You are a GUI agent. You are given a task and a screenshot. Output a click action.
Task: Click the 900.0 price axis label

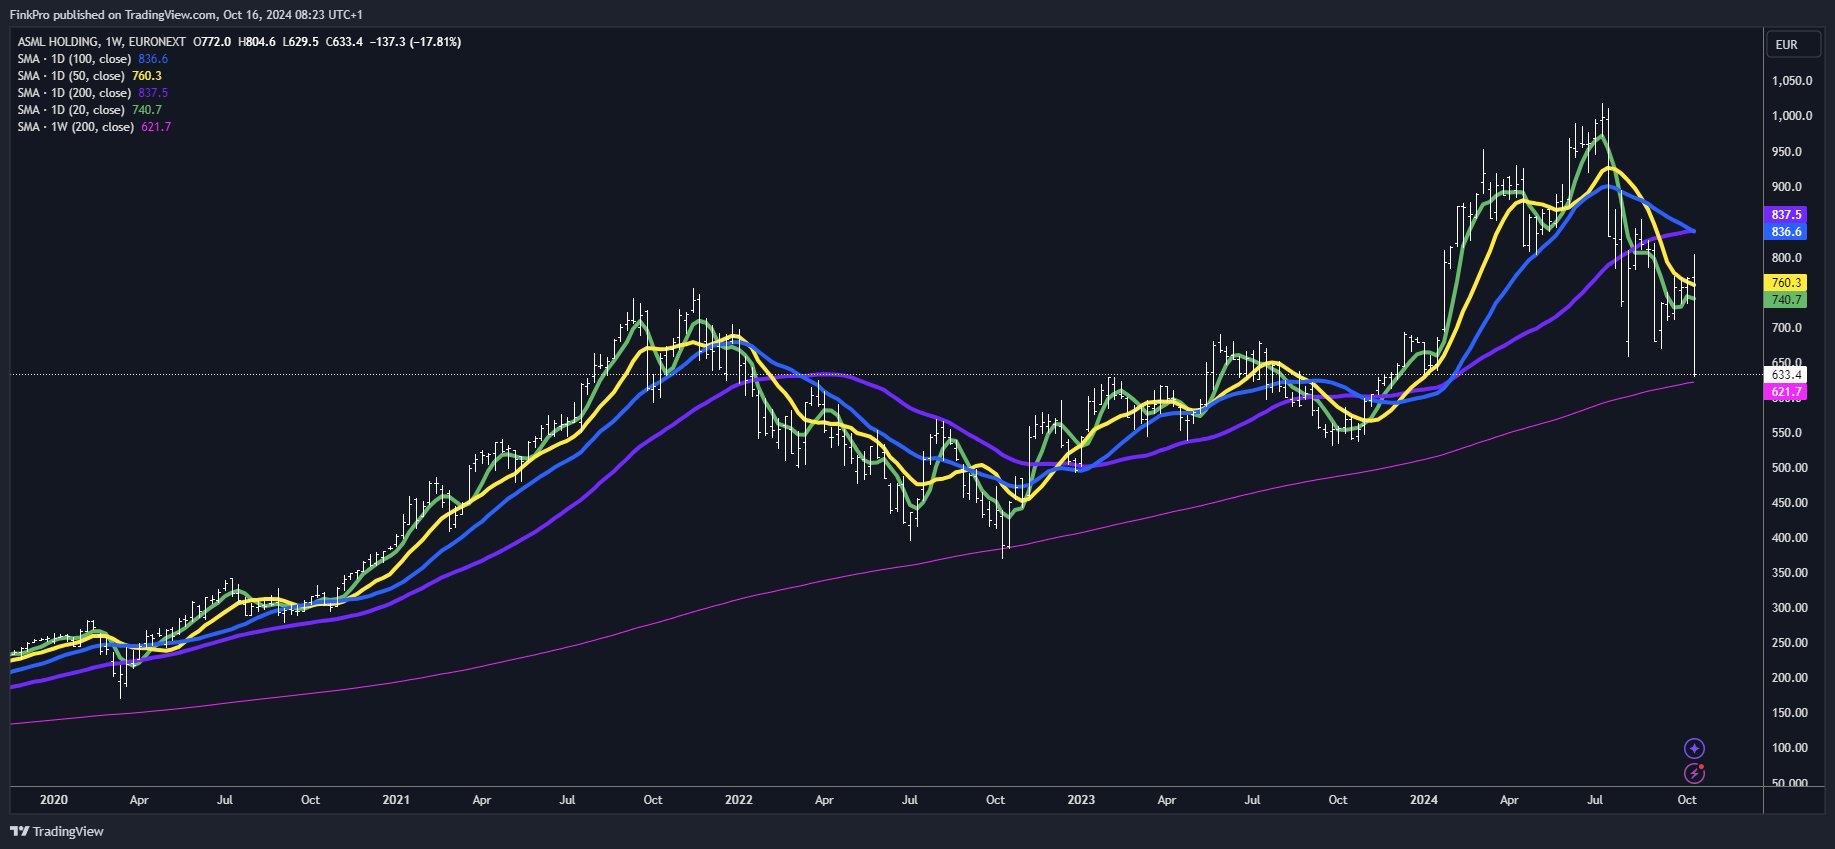(1786, 187)
